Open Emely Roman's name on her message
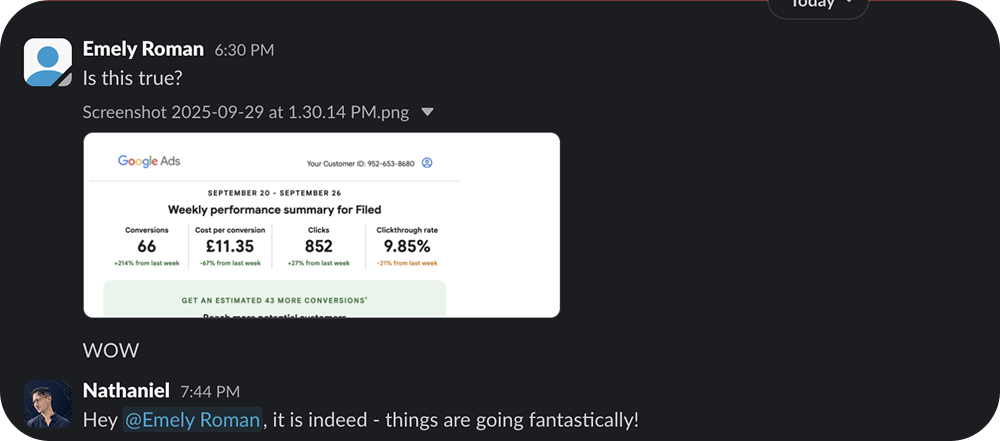This screenshot has width=1000, height=441. (x=143, y=49)
